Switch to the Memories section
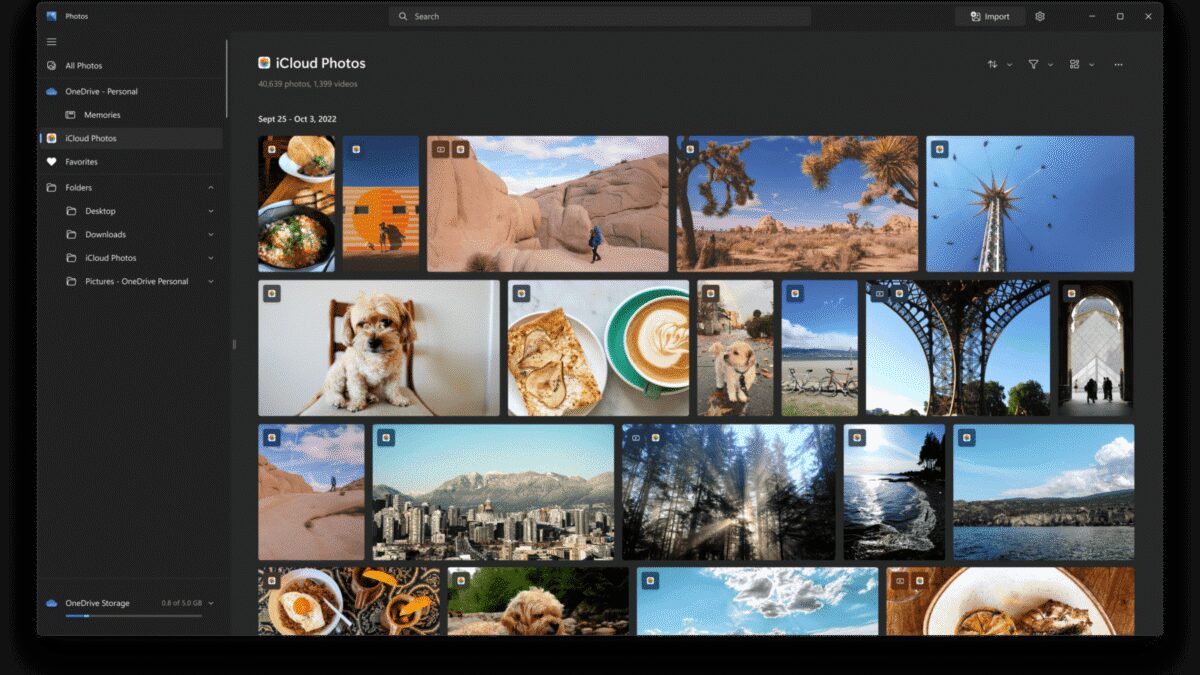Screen dimensions: 1200x675 click(103, 114)
